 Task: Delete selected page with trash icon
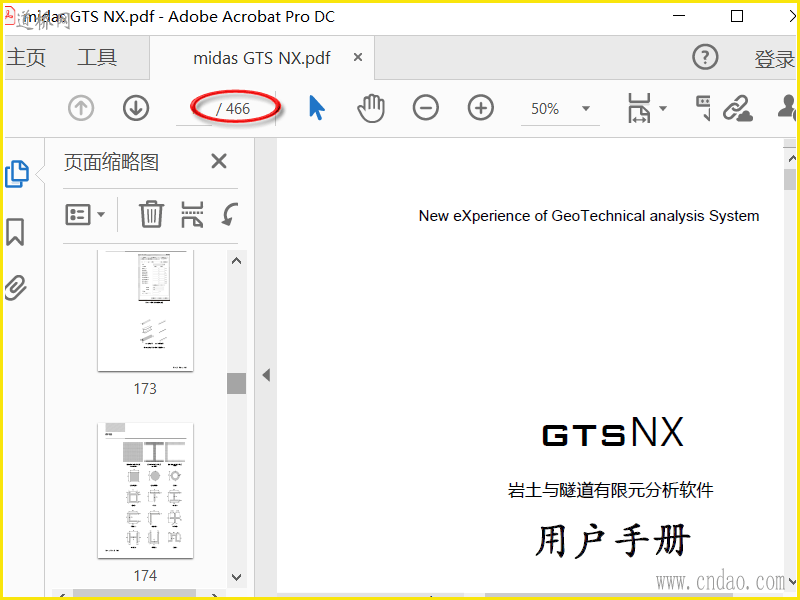click(x=152, y=214)
